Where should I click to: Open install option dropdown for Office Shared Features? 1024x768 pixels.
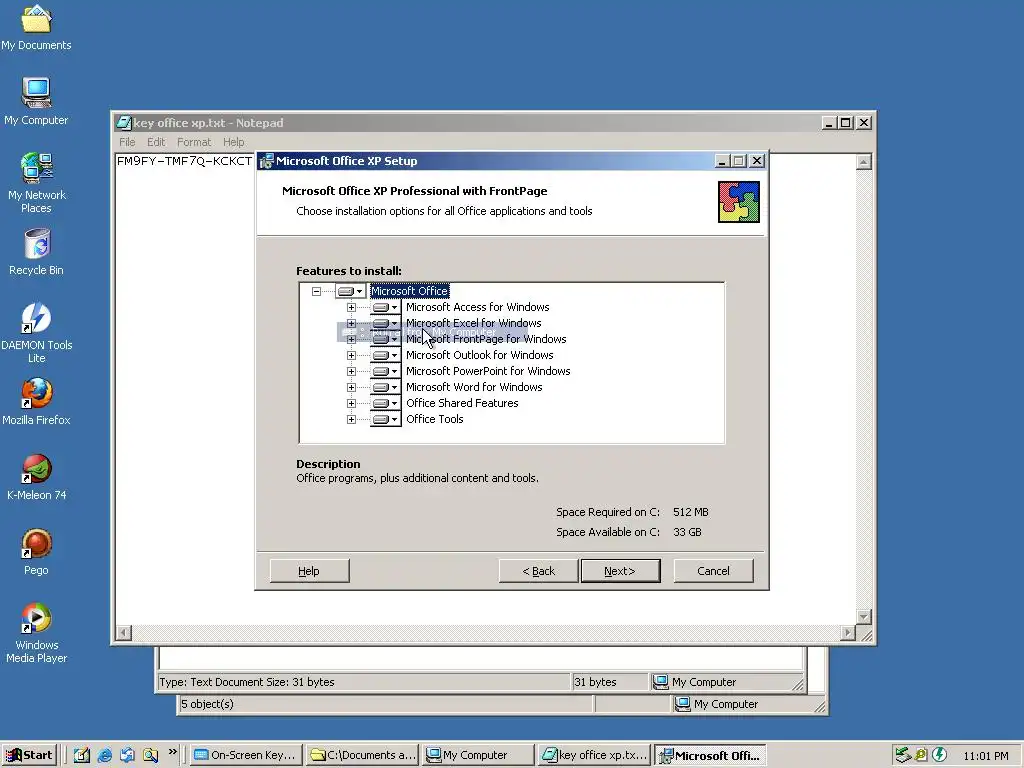[385, 404]
